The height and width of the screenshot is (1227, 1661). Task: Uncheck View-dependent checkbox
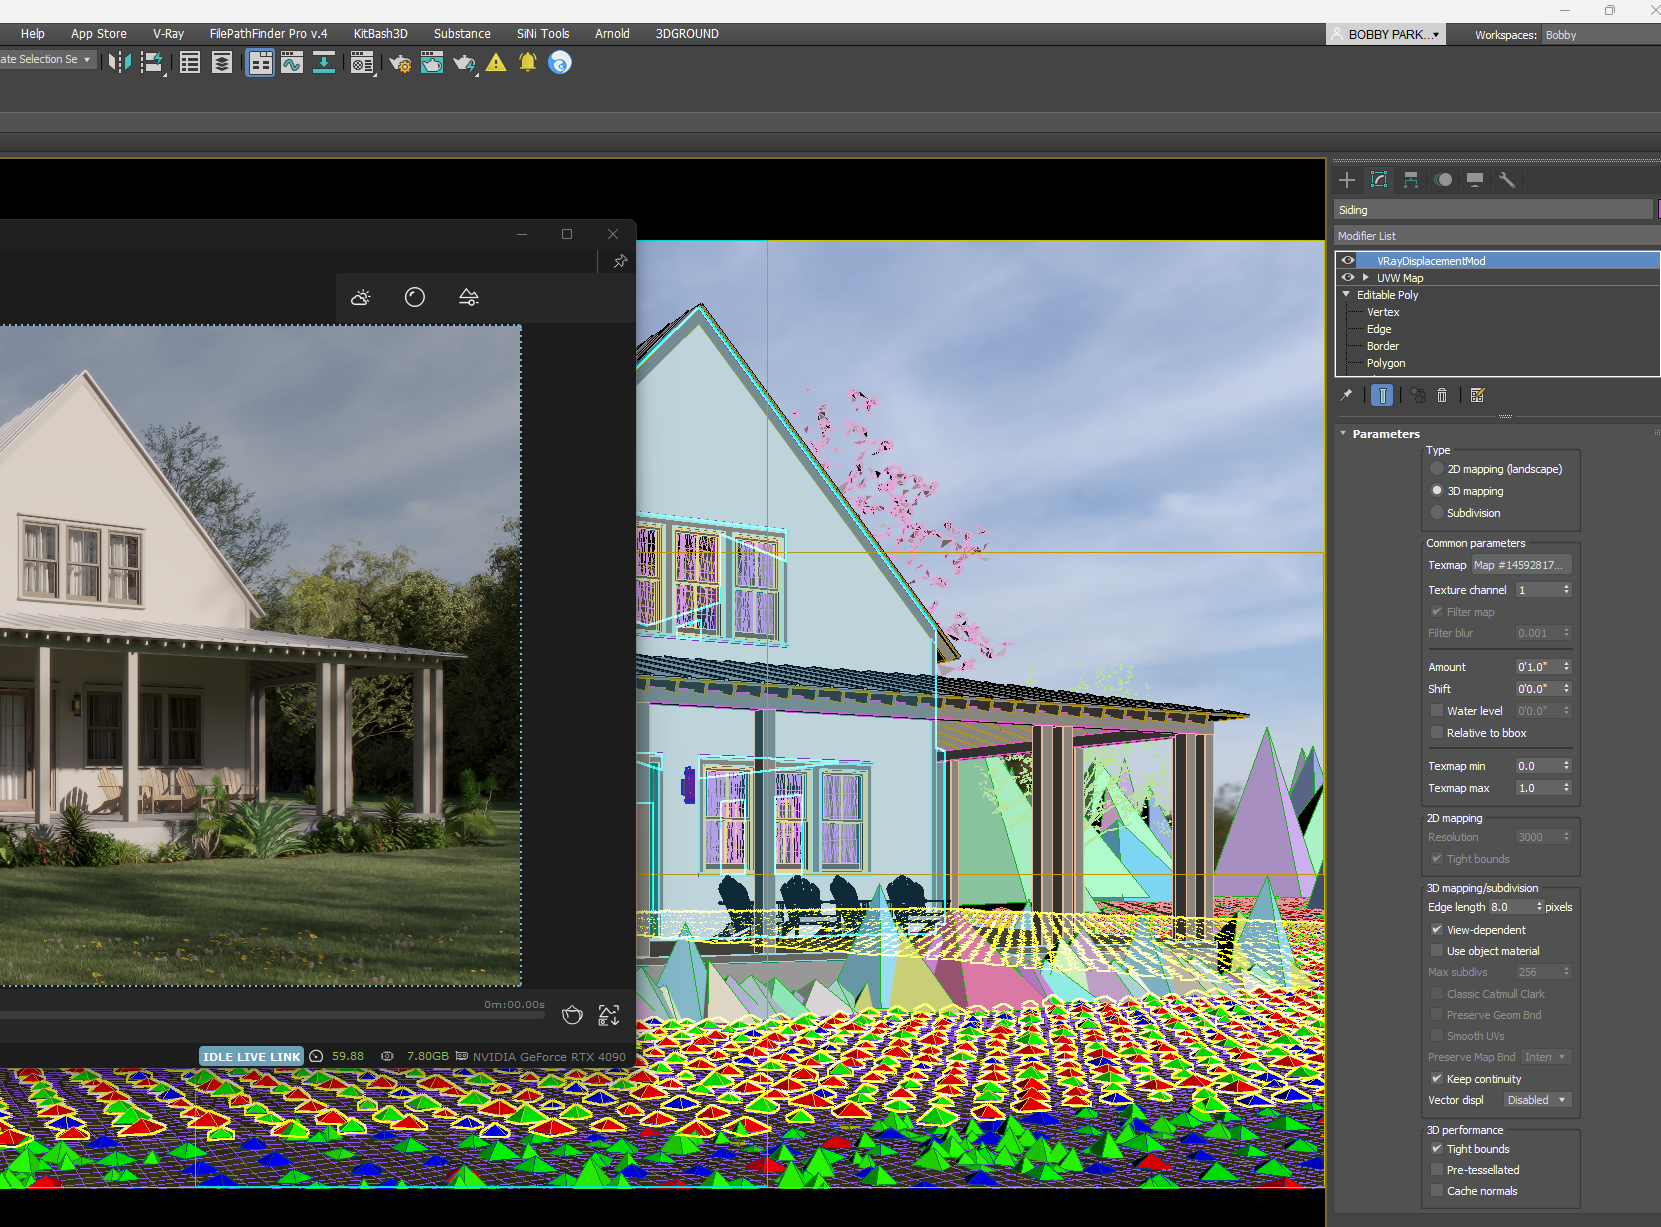1437,930
